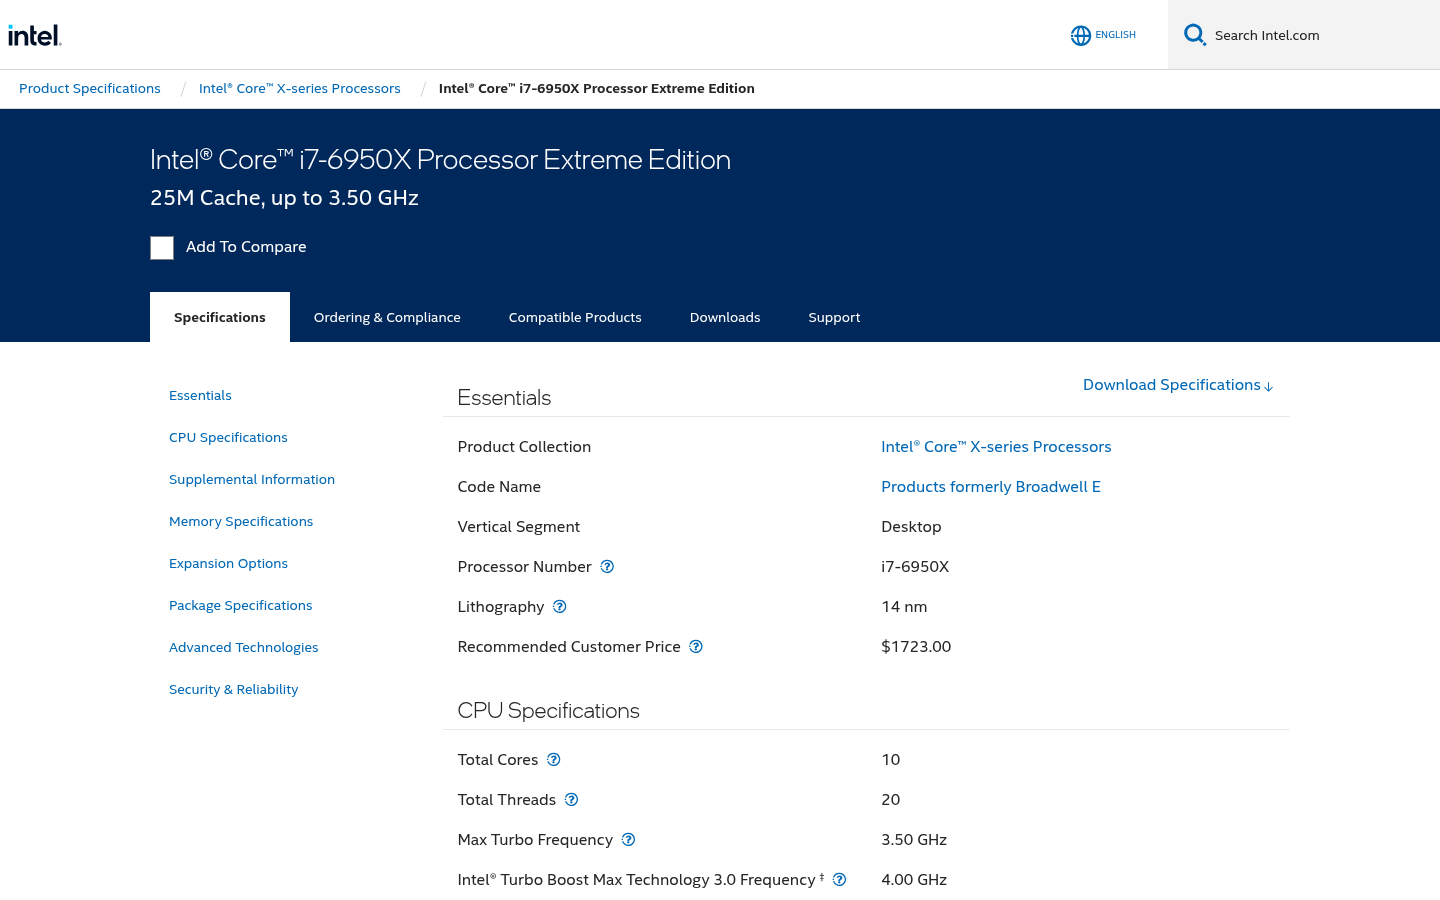This screenshot has width=1440, height=900.
Task: Click Download Specifications link
Action: coord(1178,385)
